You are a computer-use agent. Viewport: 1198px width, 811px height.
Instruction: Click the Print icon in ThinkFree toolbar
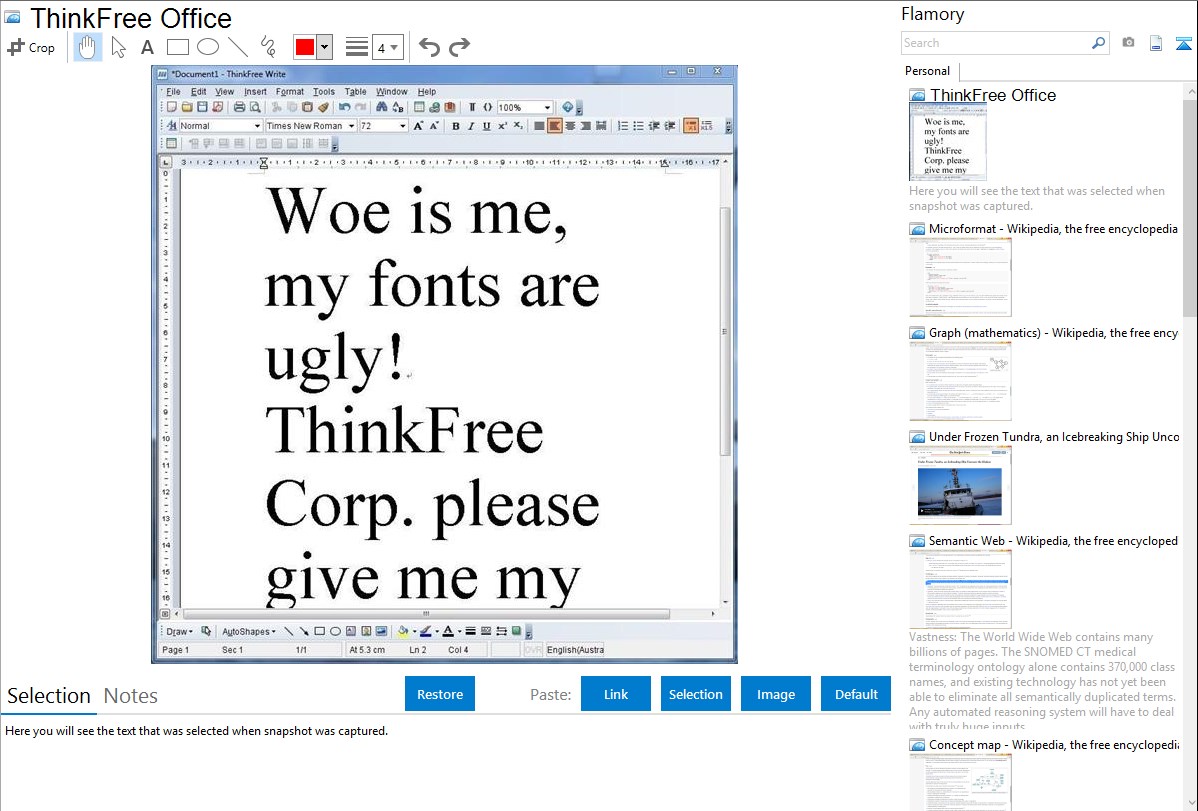click(239, 108)
